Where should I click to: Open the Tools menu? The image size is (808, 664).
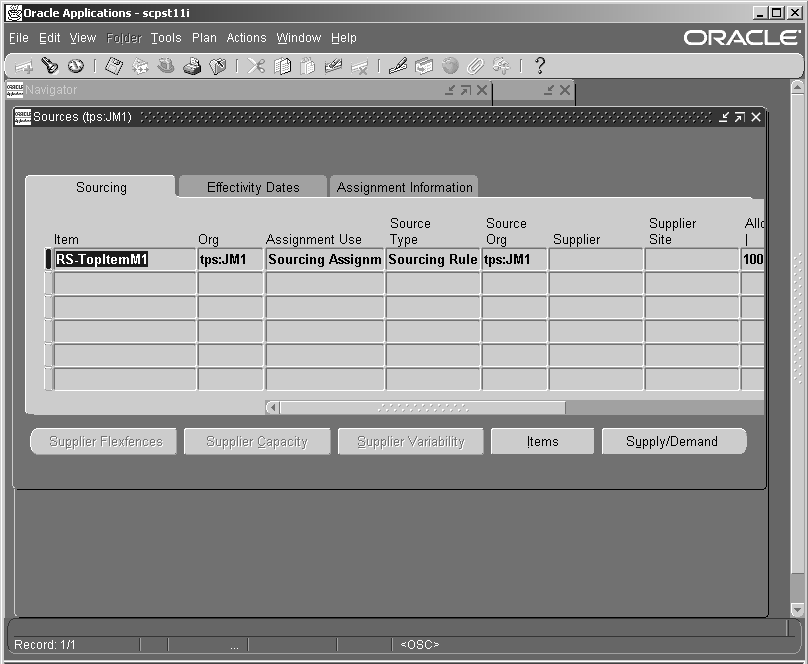[x=166, y=38]
